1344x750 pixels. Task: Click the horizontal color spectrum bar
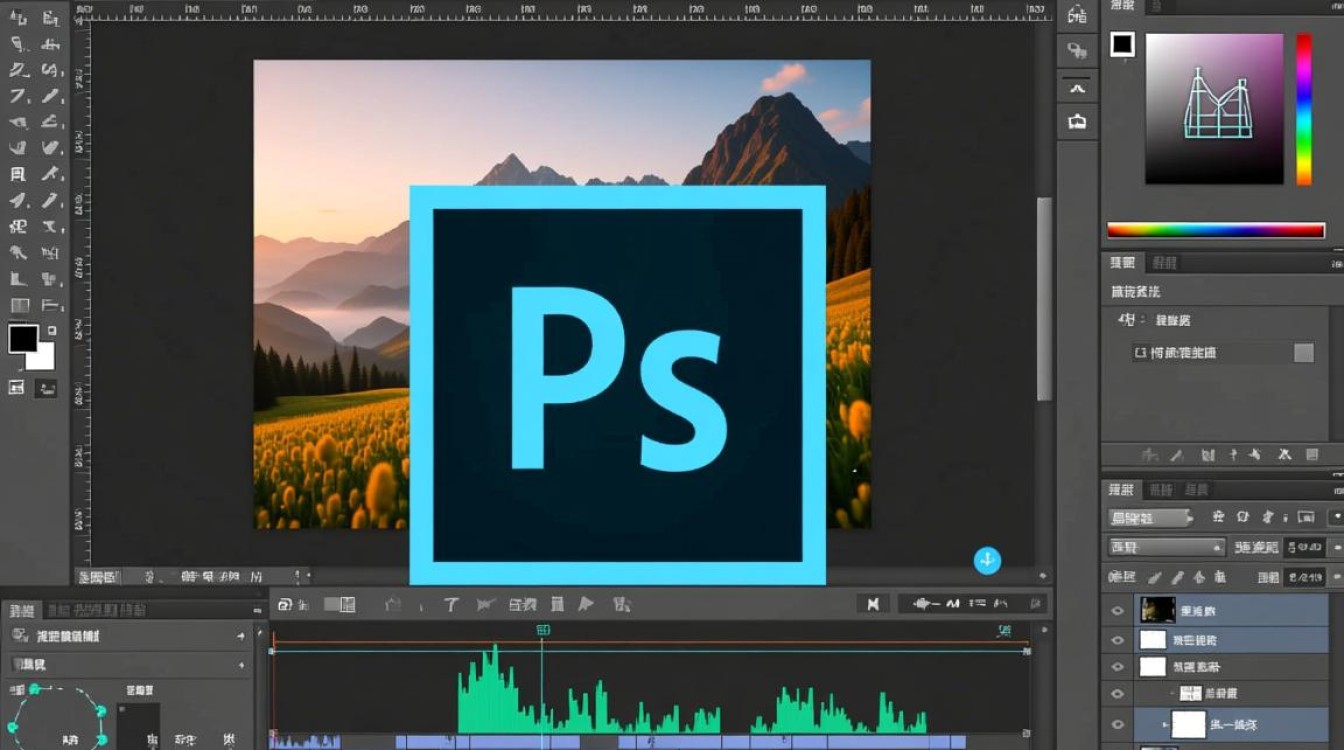click(1216, 231)
